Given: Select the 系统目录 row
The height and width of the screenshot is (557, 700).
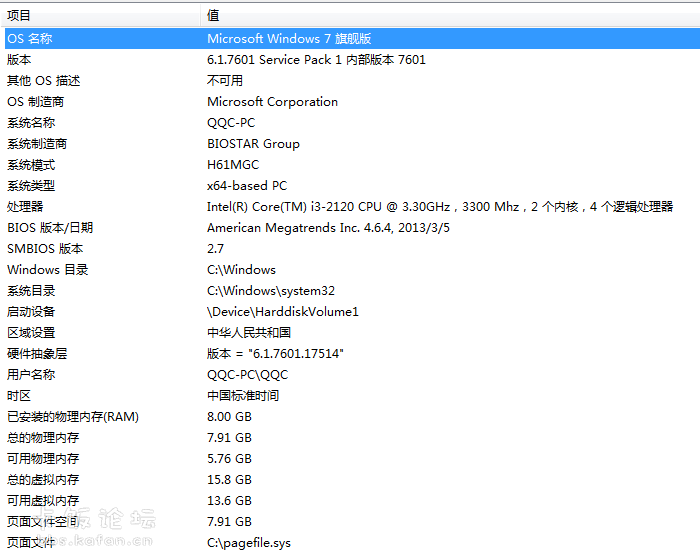Looking at the screenshot, I should tap(352, 291).
